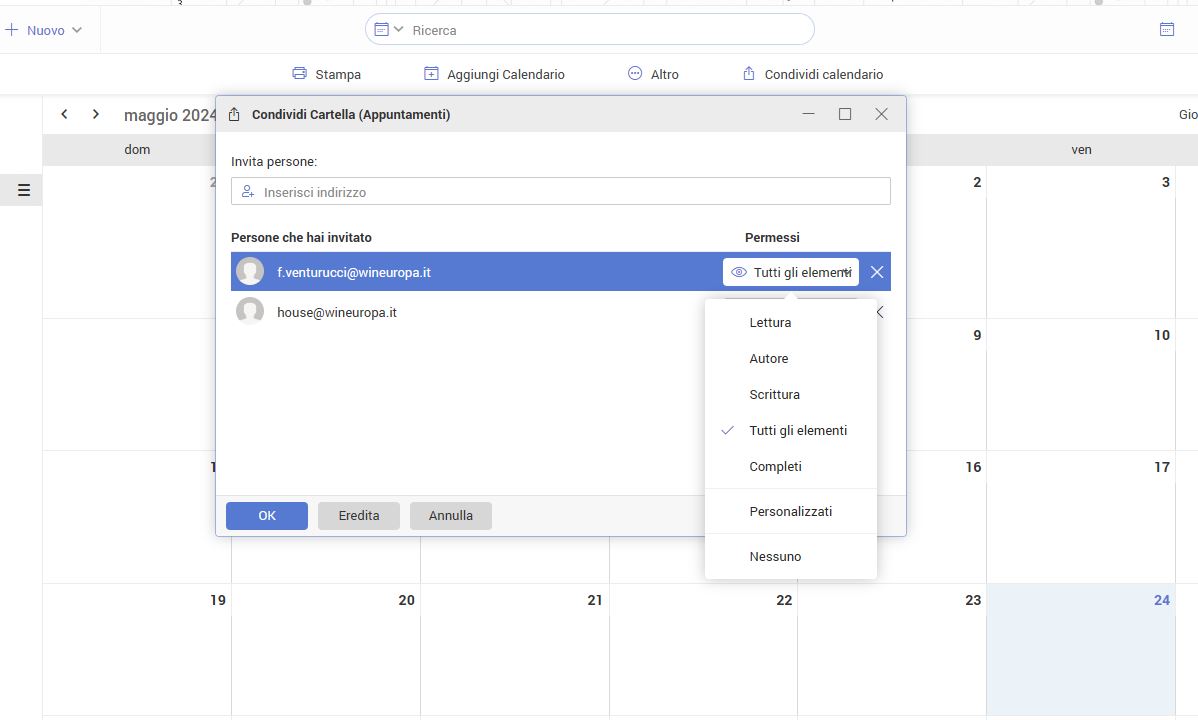Click the Eredita button
This screenshot has height=720, width=1198.
[x=358, y=516]
